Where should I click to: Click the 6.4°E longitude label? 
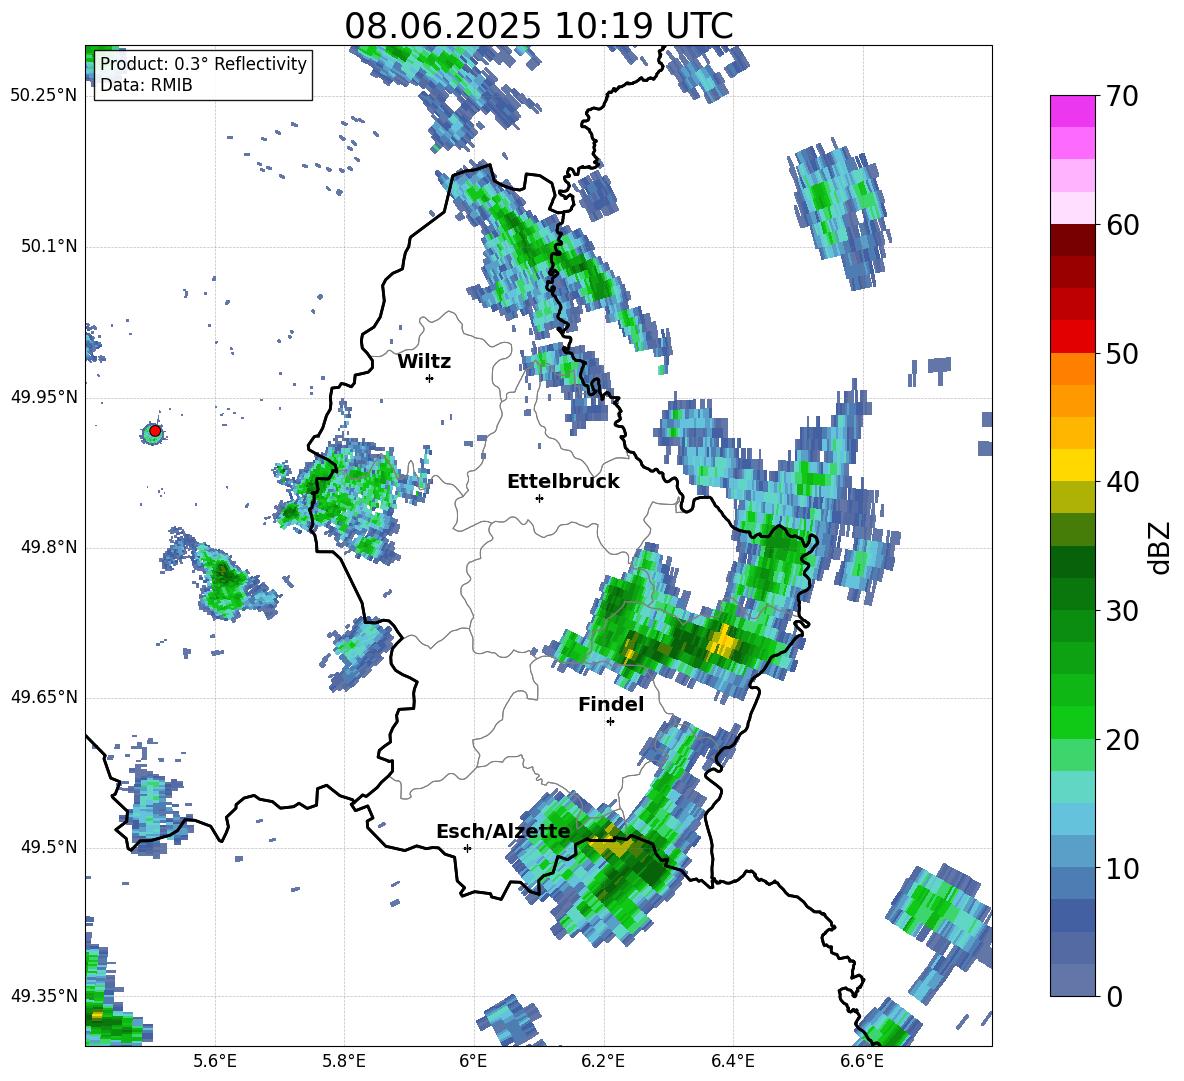[x=732, y=1061]
